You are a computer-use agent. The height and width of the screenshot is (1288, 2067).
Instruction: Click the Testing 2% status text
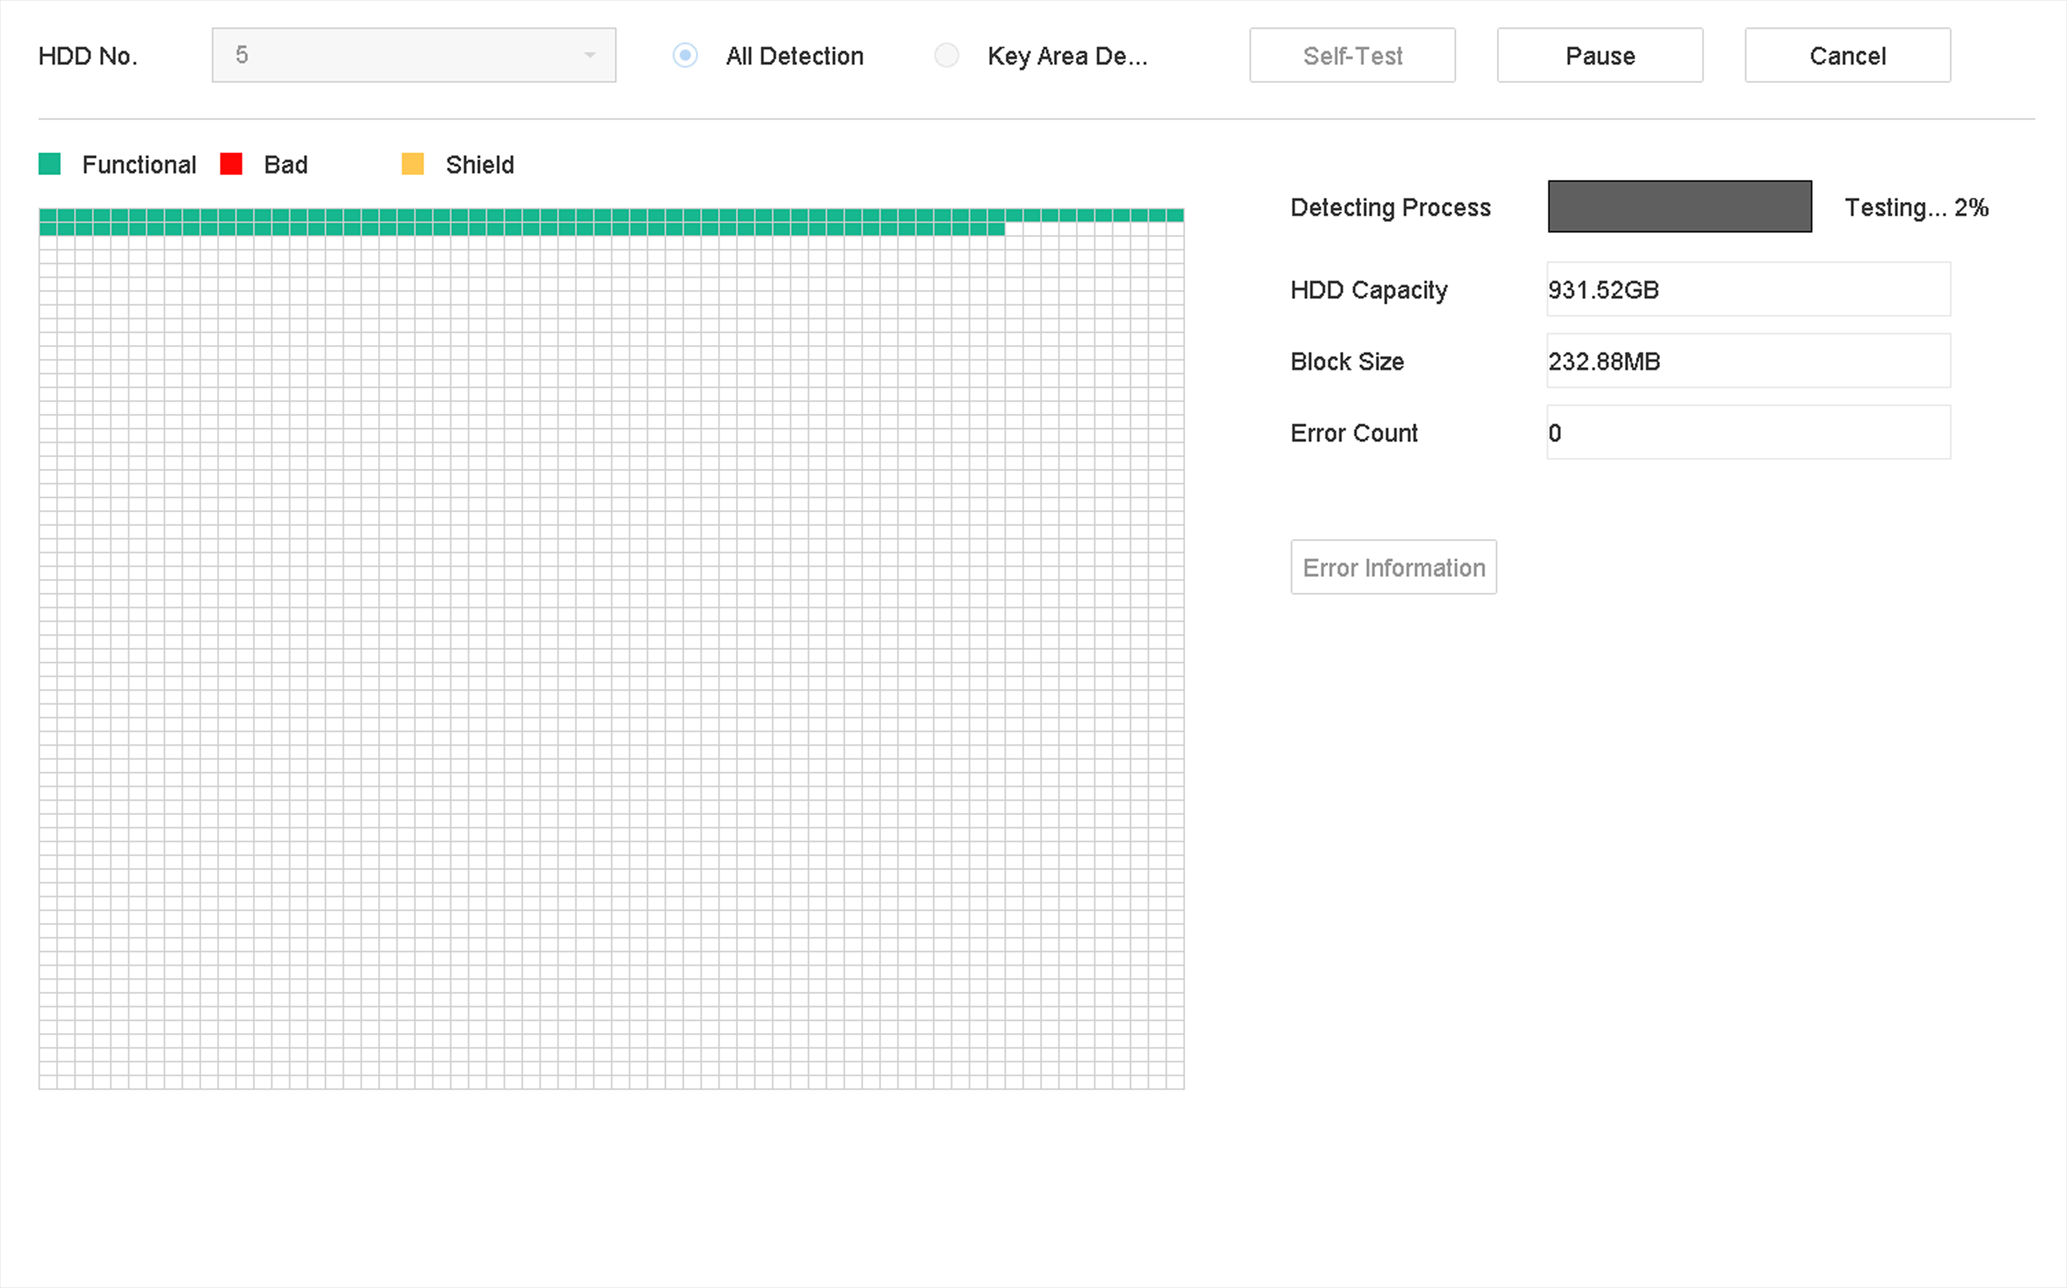click(x=1915, y=208)
